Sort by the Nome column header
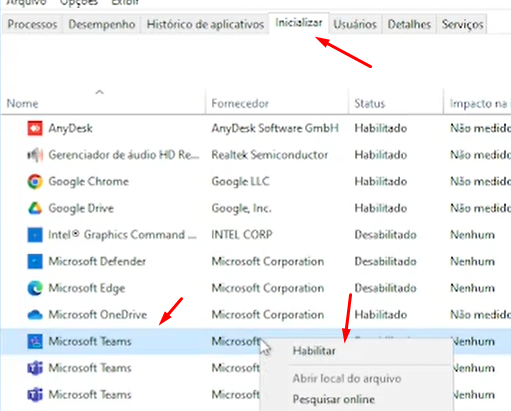Screen dimensions: 511x411 22,104
